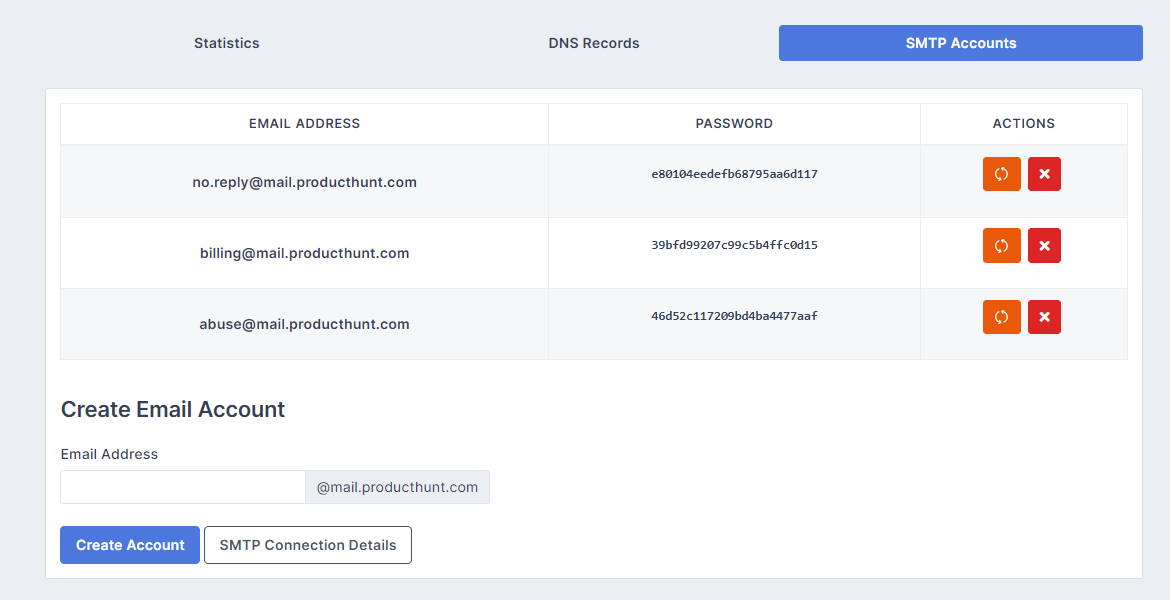Regenerate password for no.reply@mail.producthunt.com

[1001, 174]
